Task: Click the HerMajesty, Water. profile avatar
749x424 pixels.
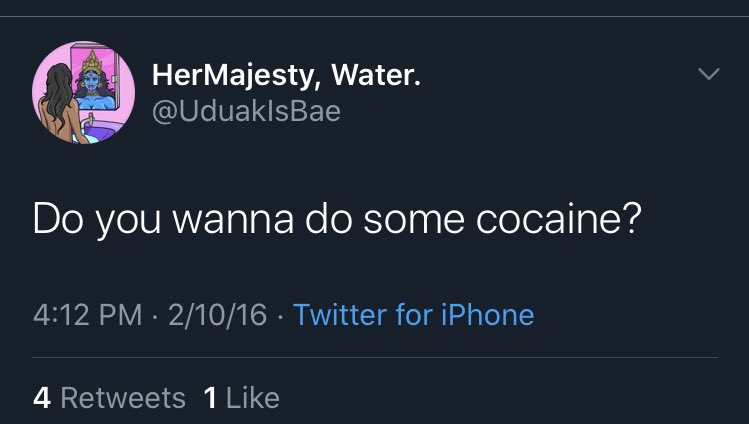Action: click(x=83, y=92)
